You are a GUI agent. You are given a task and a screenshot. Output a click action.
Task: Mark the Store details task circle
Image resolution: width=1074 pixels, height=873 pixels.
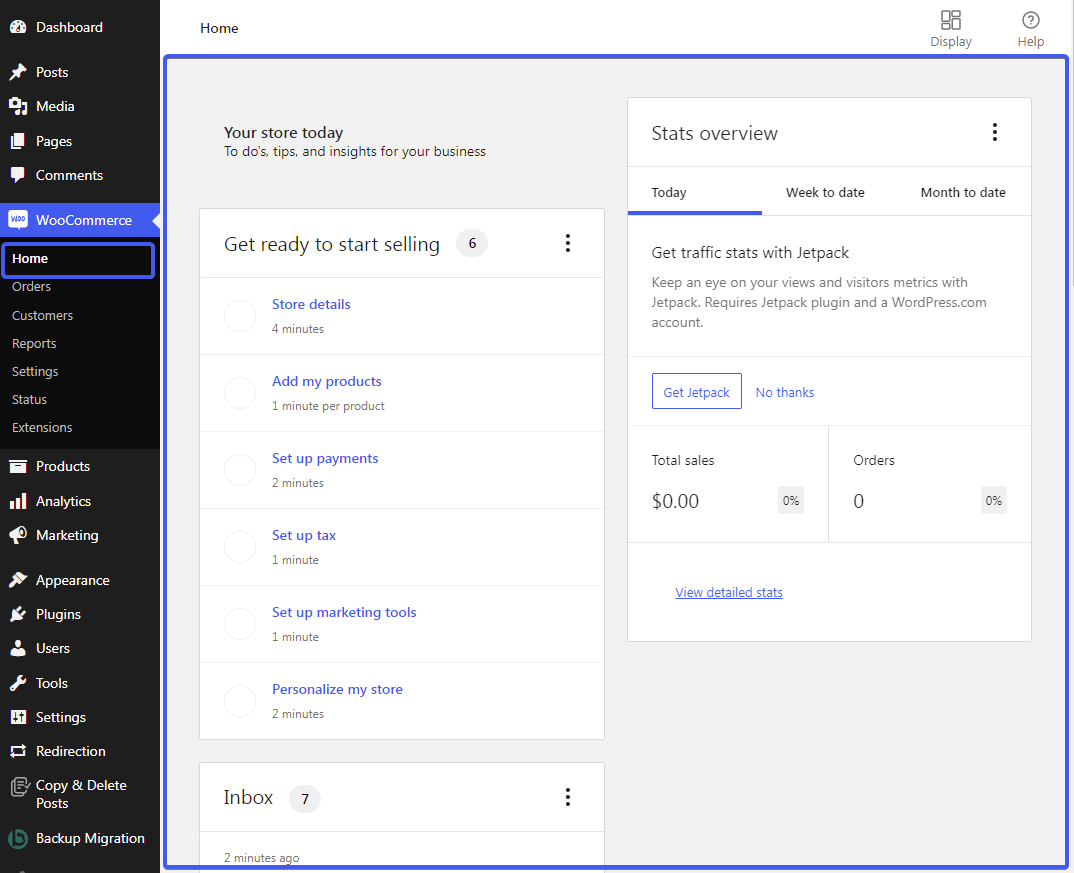pos(240,316)
